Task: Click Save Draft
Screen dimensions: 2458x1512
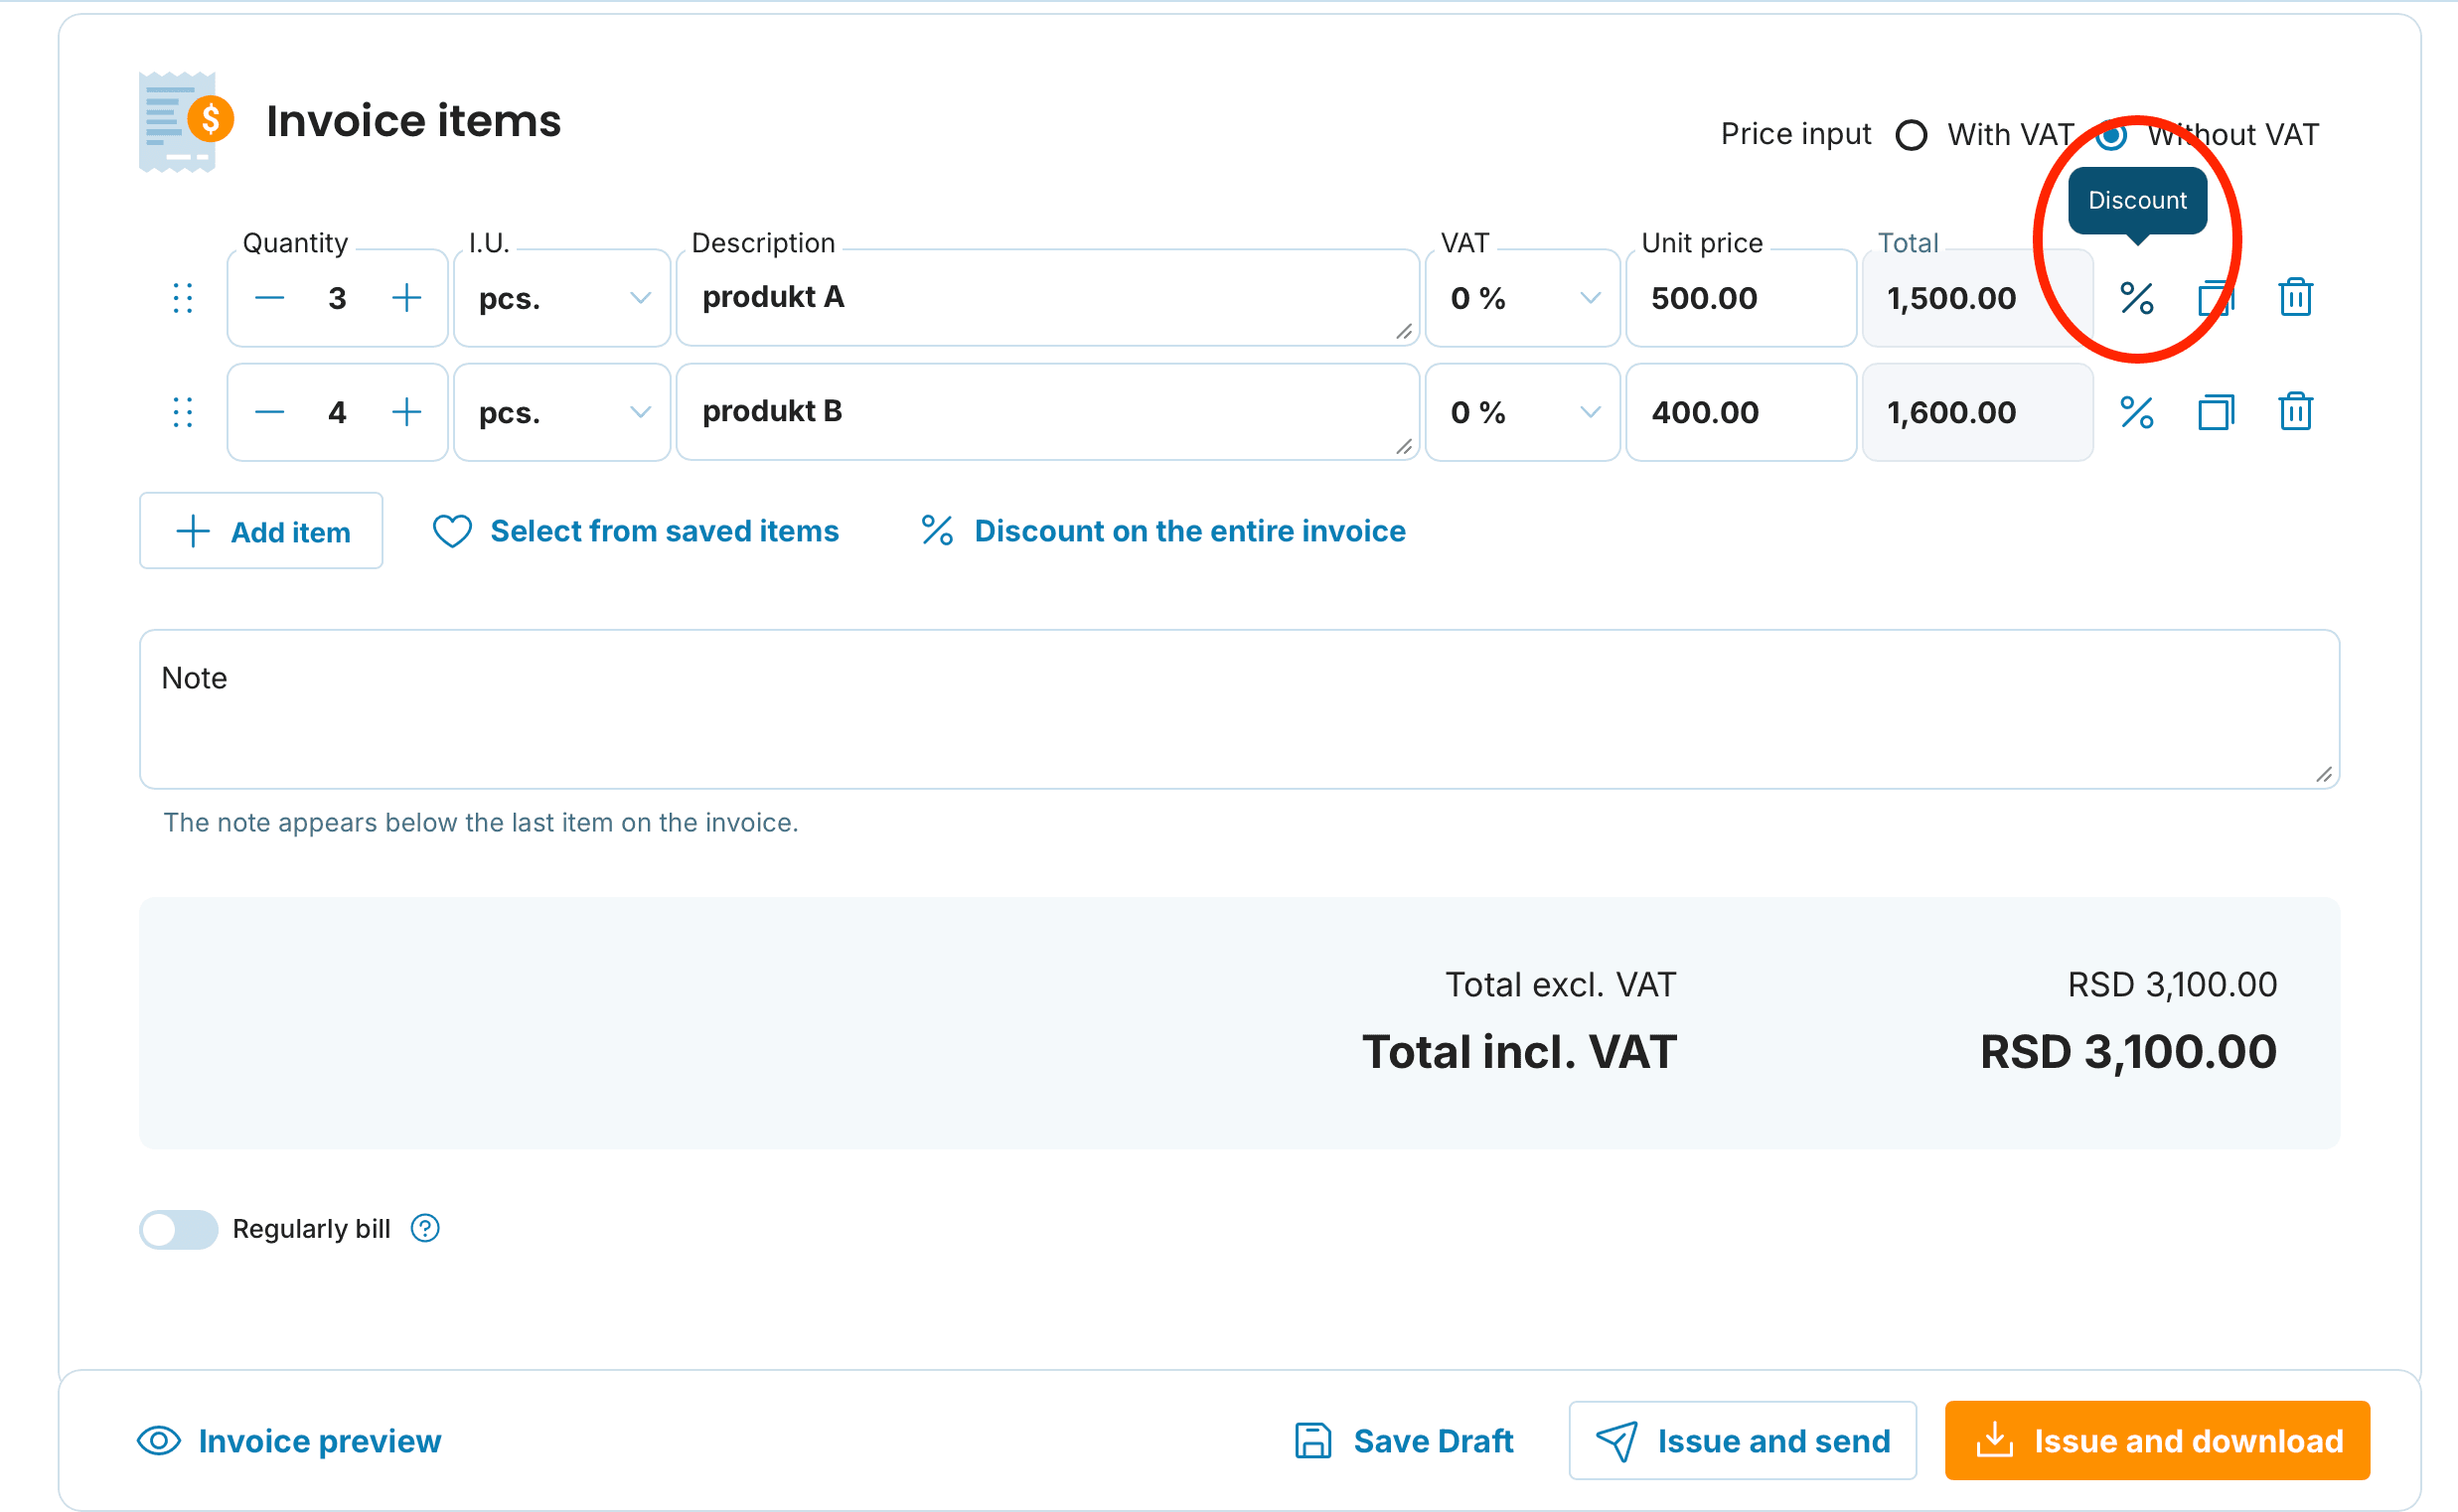Action: [x=1404, y=1441]
